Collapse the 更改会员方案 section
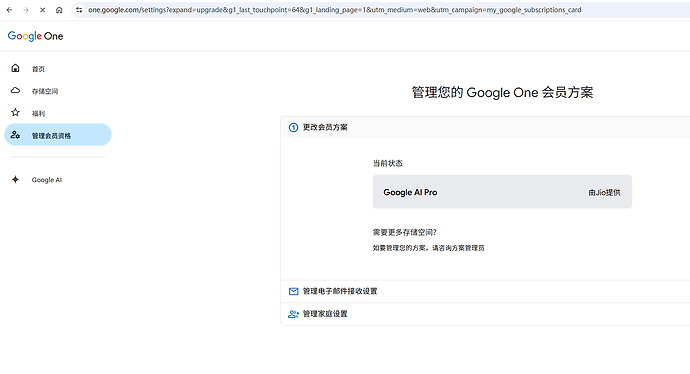This screenshot has width=690, height=374. coord(485,128)
